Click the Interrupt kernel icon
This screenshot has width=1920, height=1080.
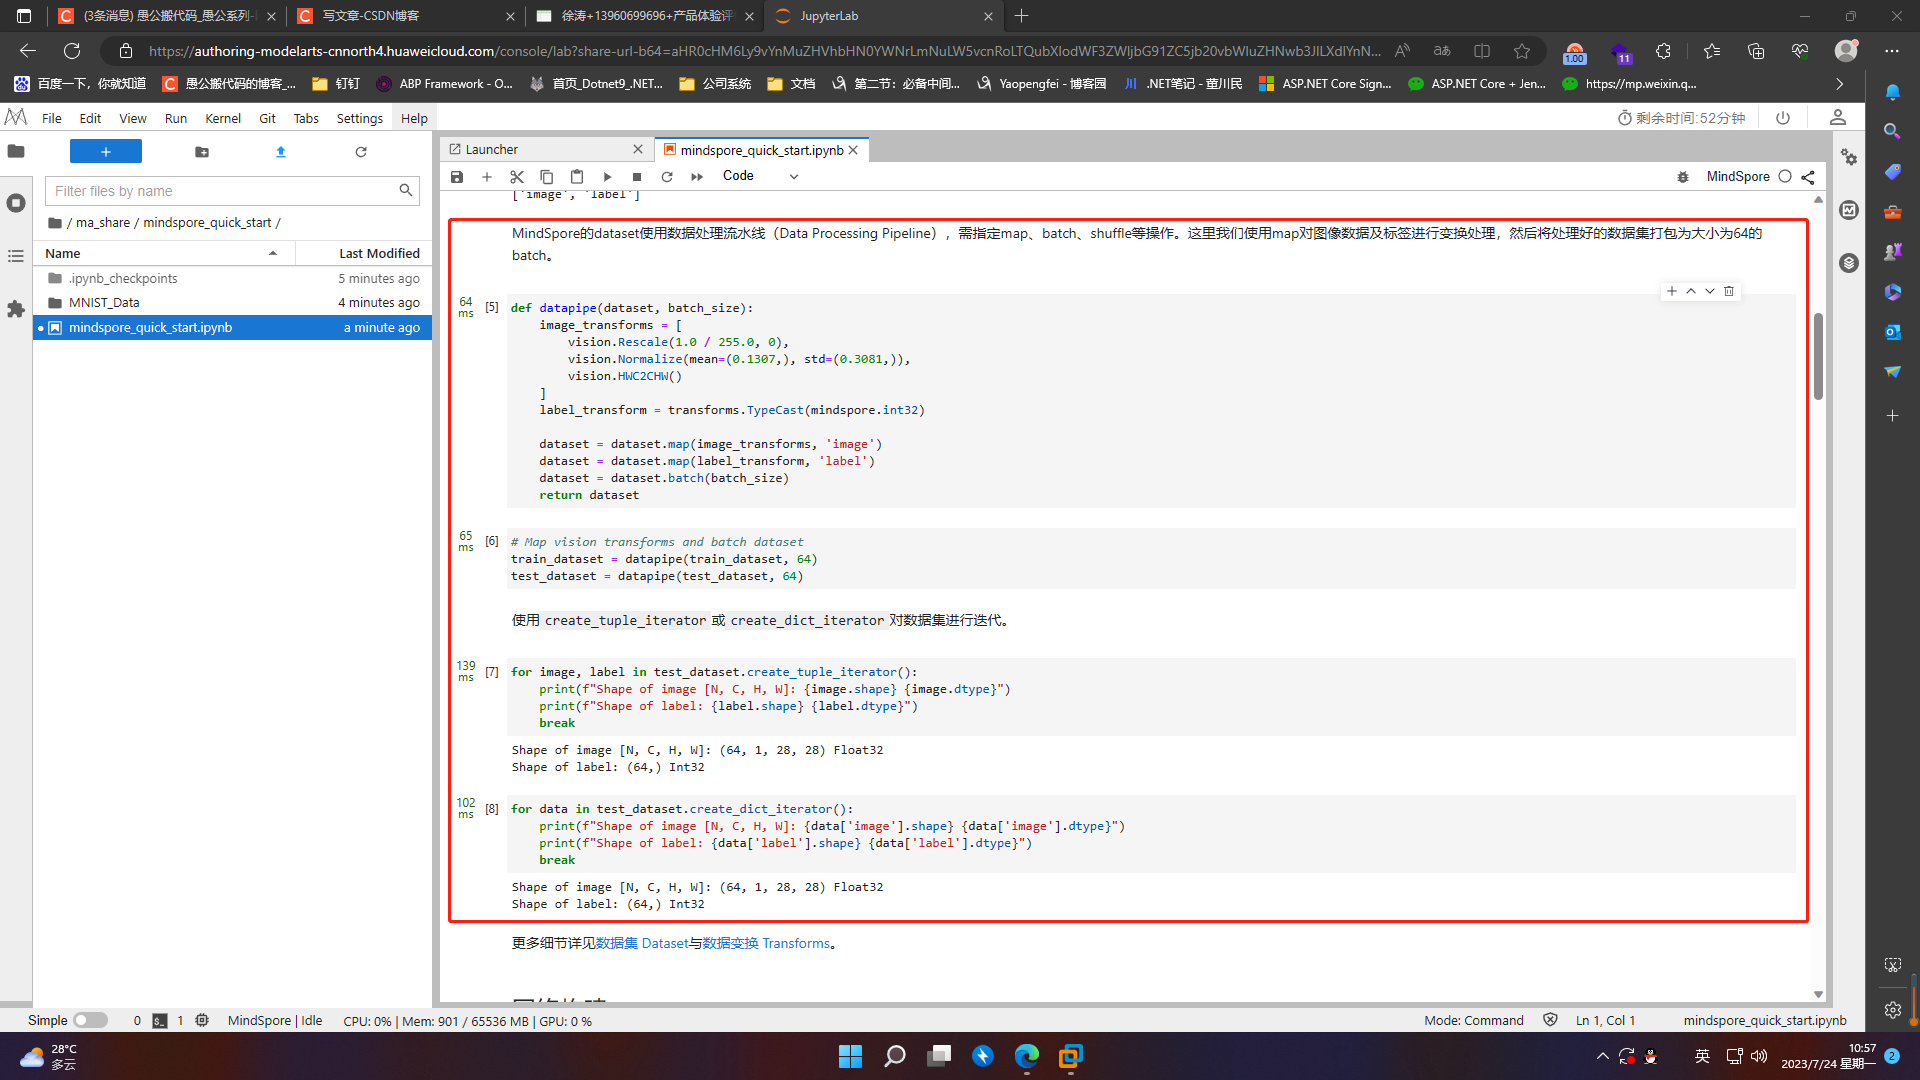coord(638,175)
